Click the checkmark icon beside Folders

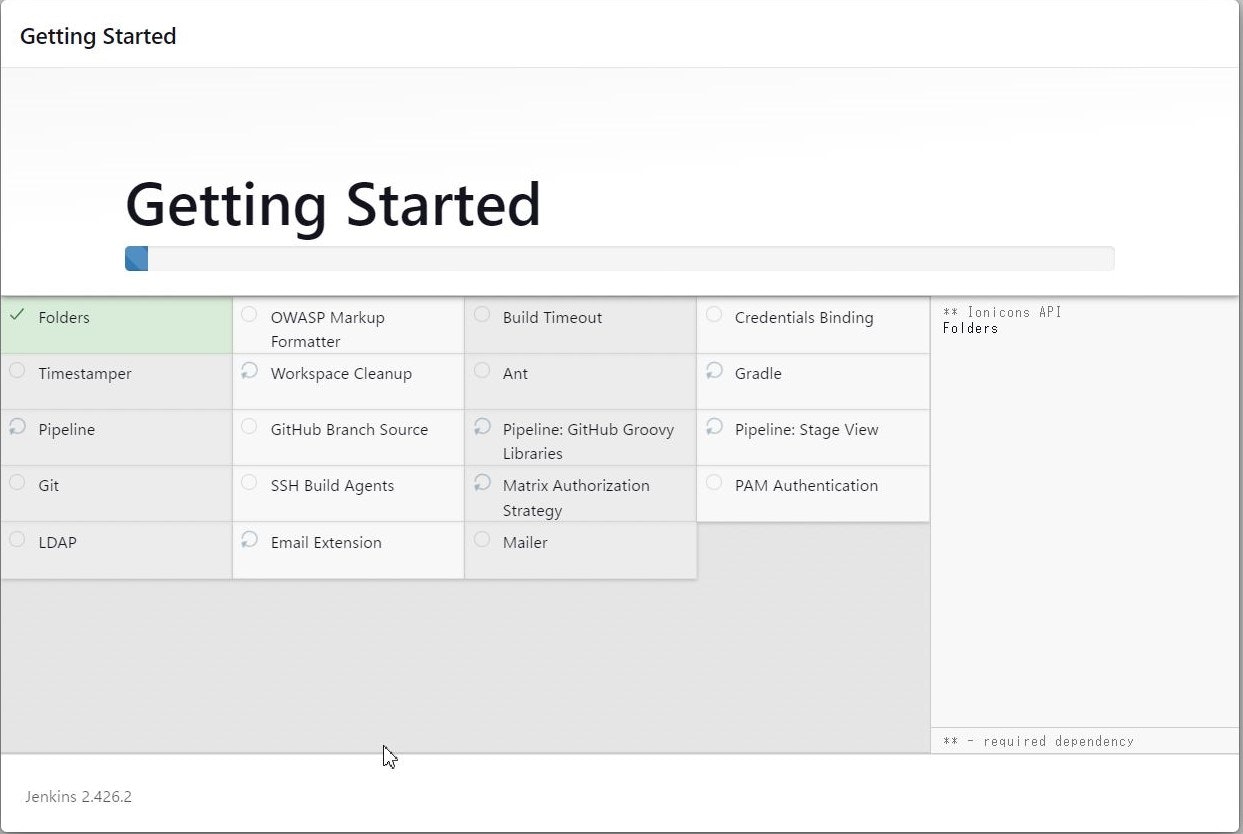pyautogui.click(x=17, y=314)
